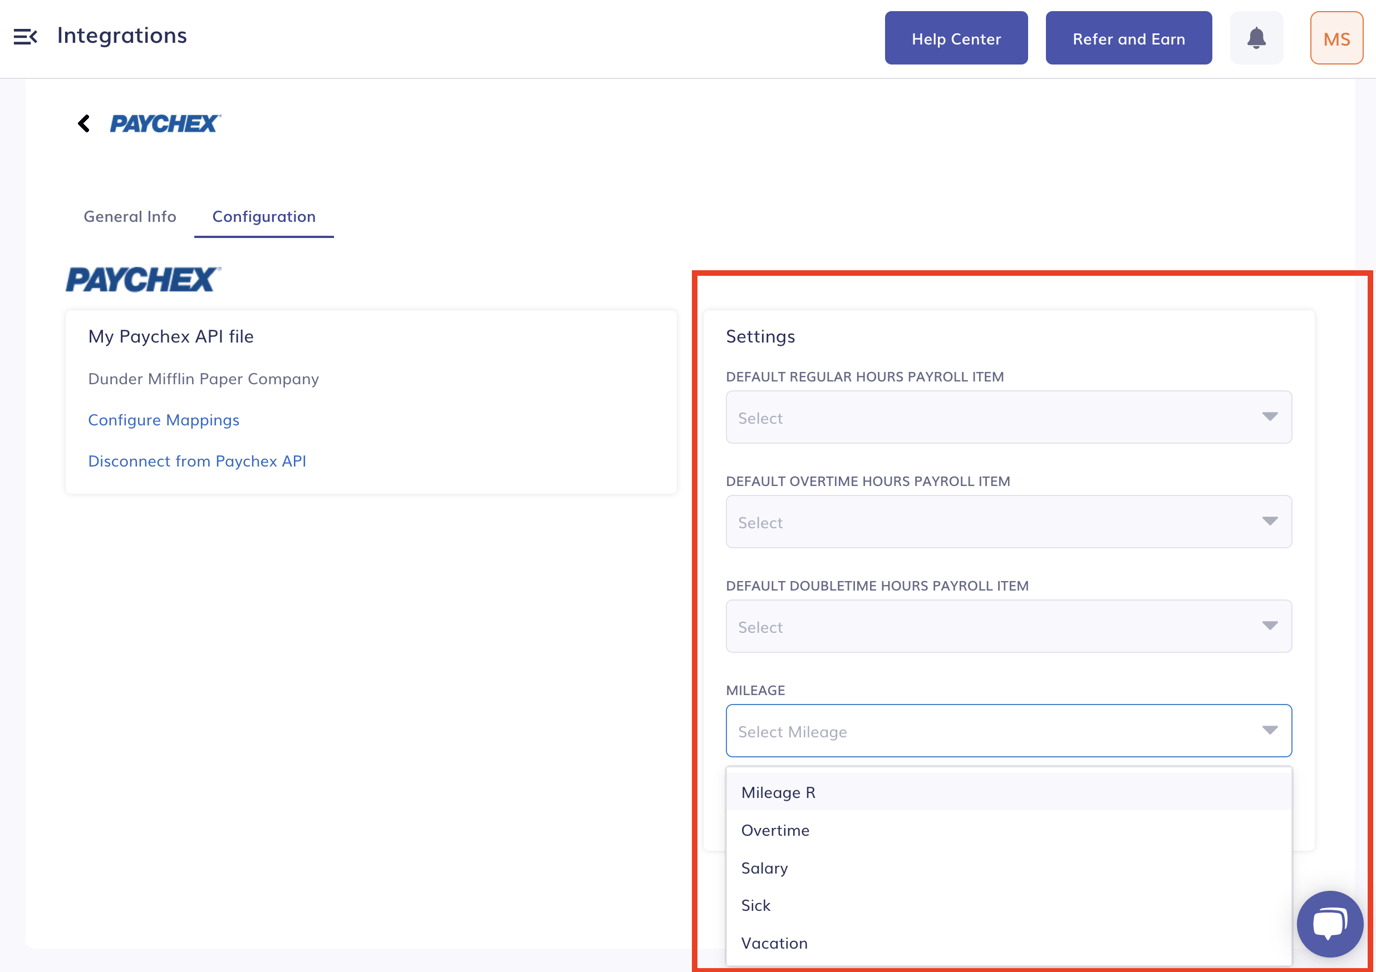Open the Help Center
The width and height of the screenshot is (1376, 972).
[x=955, y=38]
